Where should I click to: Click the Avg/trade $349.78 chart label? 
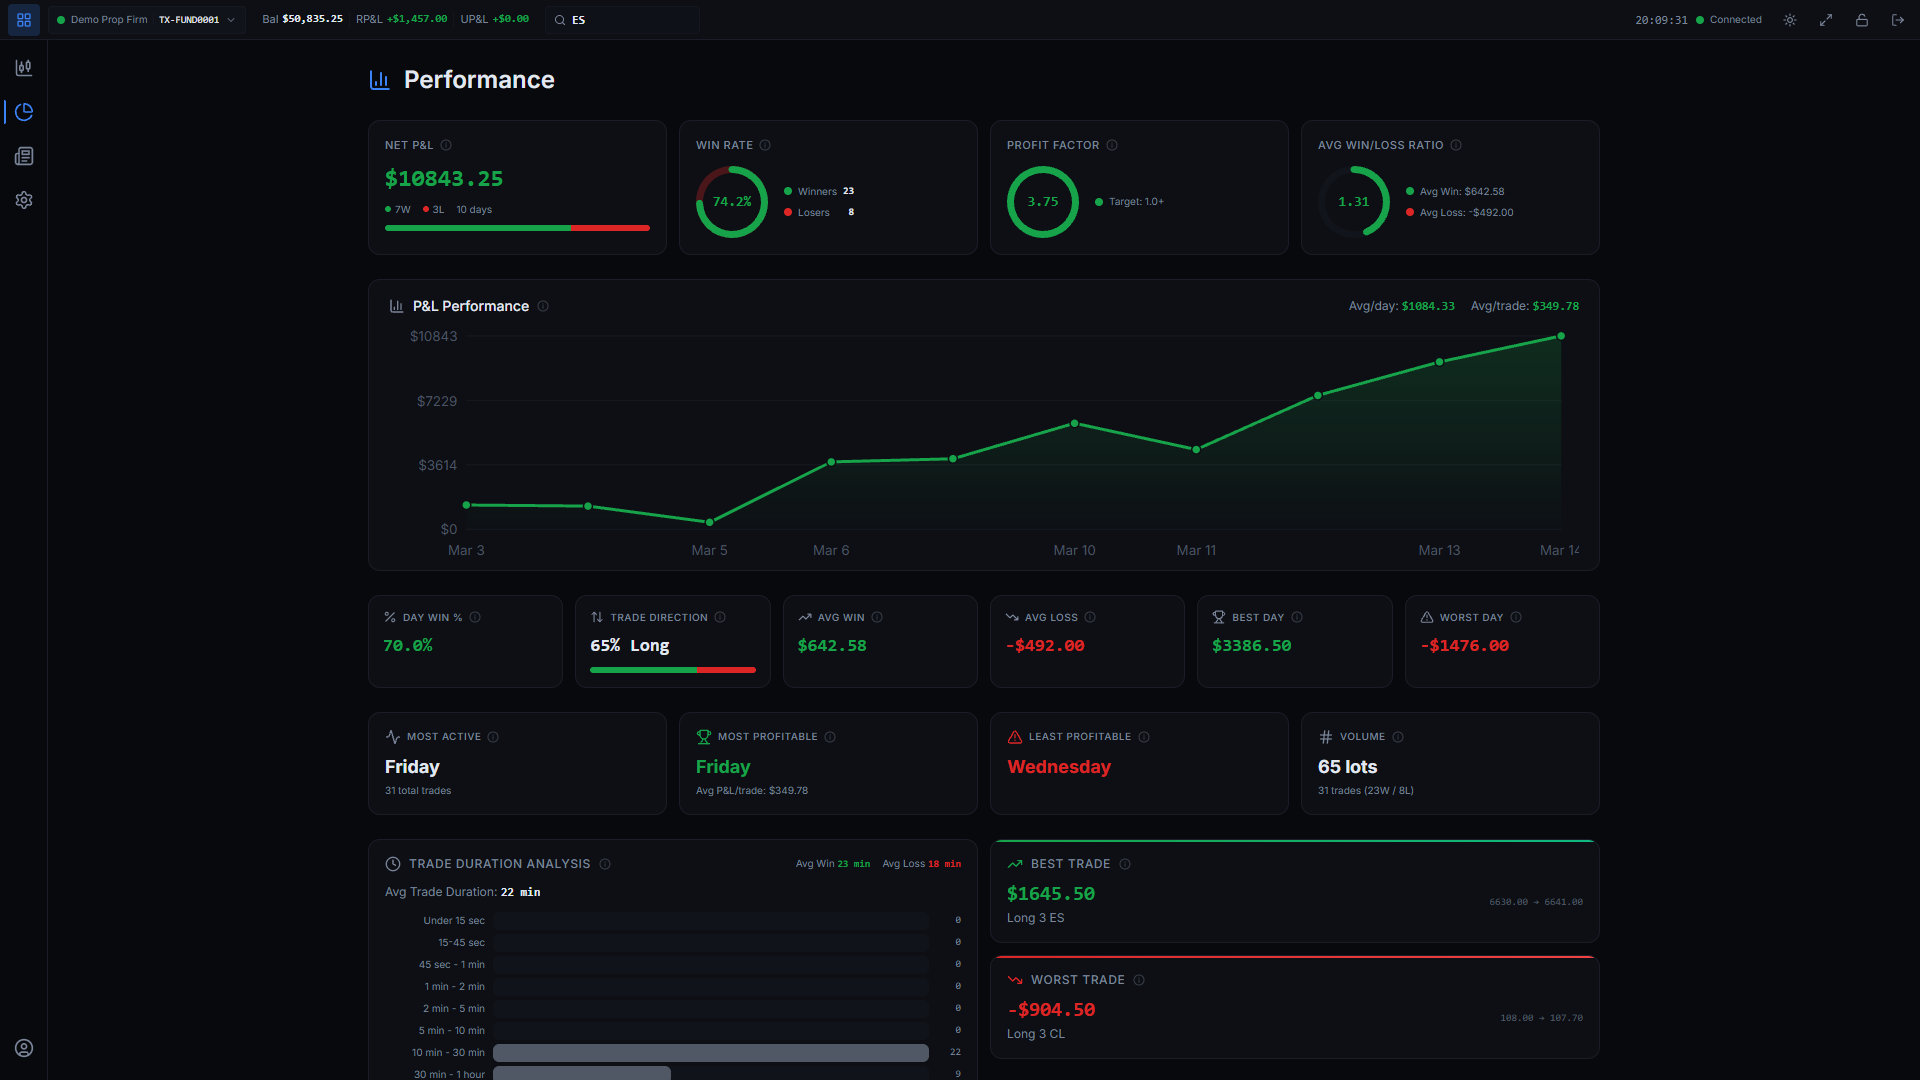1525,306
